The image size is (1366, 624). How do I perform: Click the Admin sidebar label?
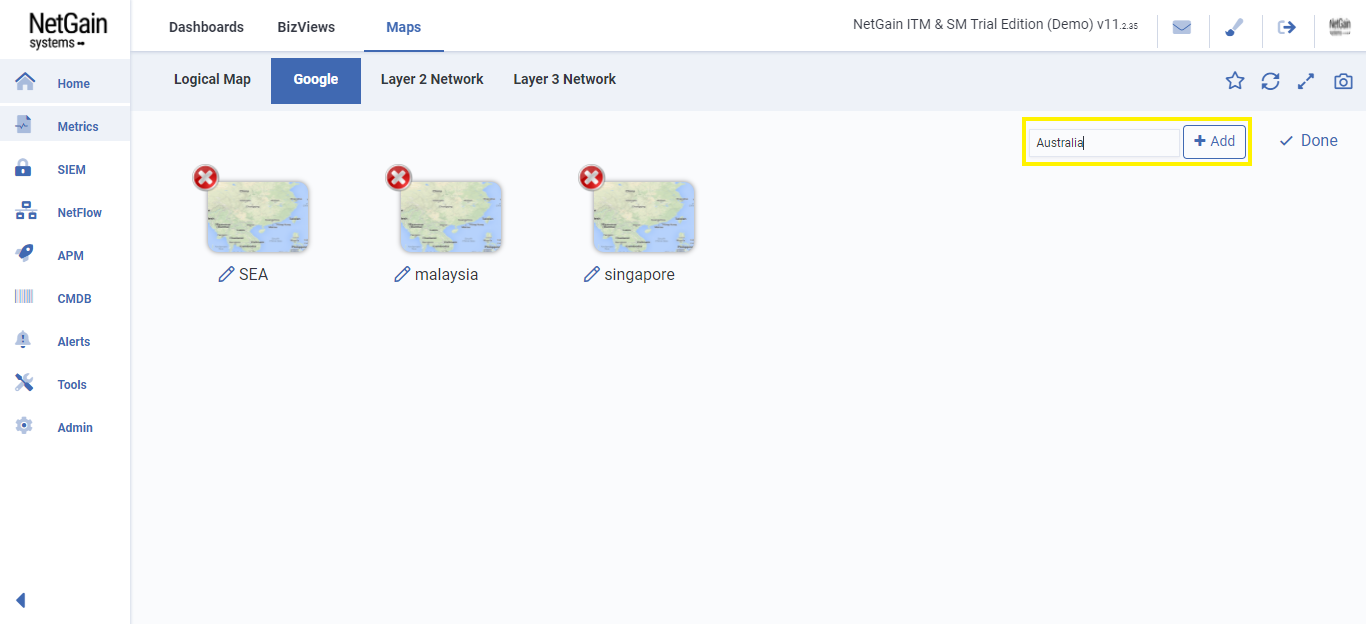(x=75, y=428)
